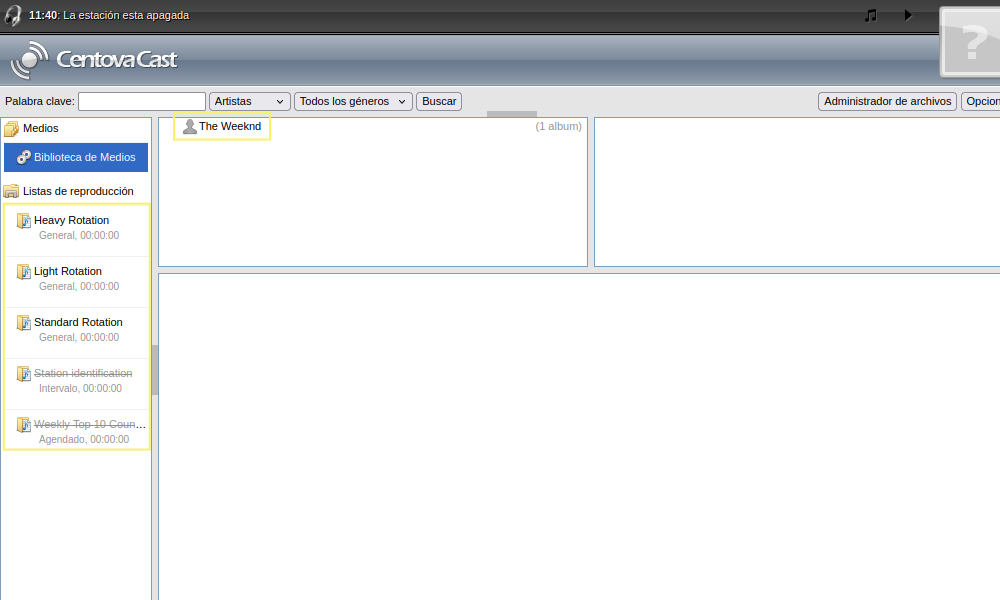Click the Centova Cast logo
This screenshot has width=1000, height=600.
(94, 60)
